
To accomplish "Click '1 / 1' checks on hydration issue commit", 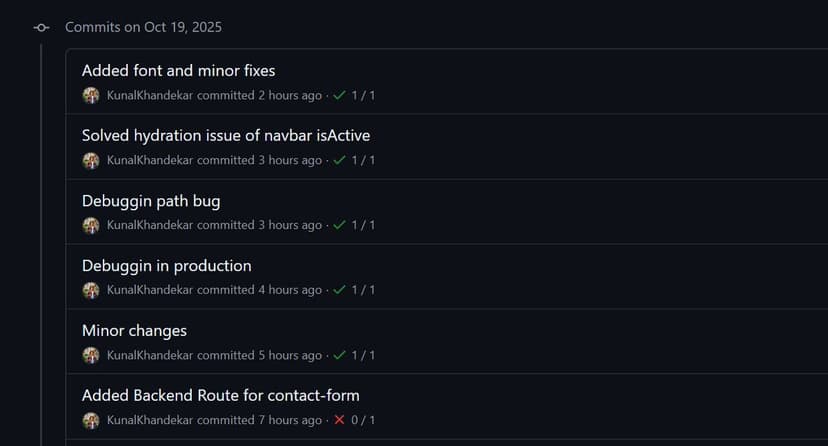I will [363, 160].
